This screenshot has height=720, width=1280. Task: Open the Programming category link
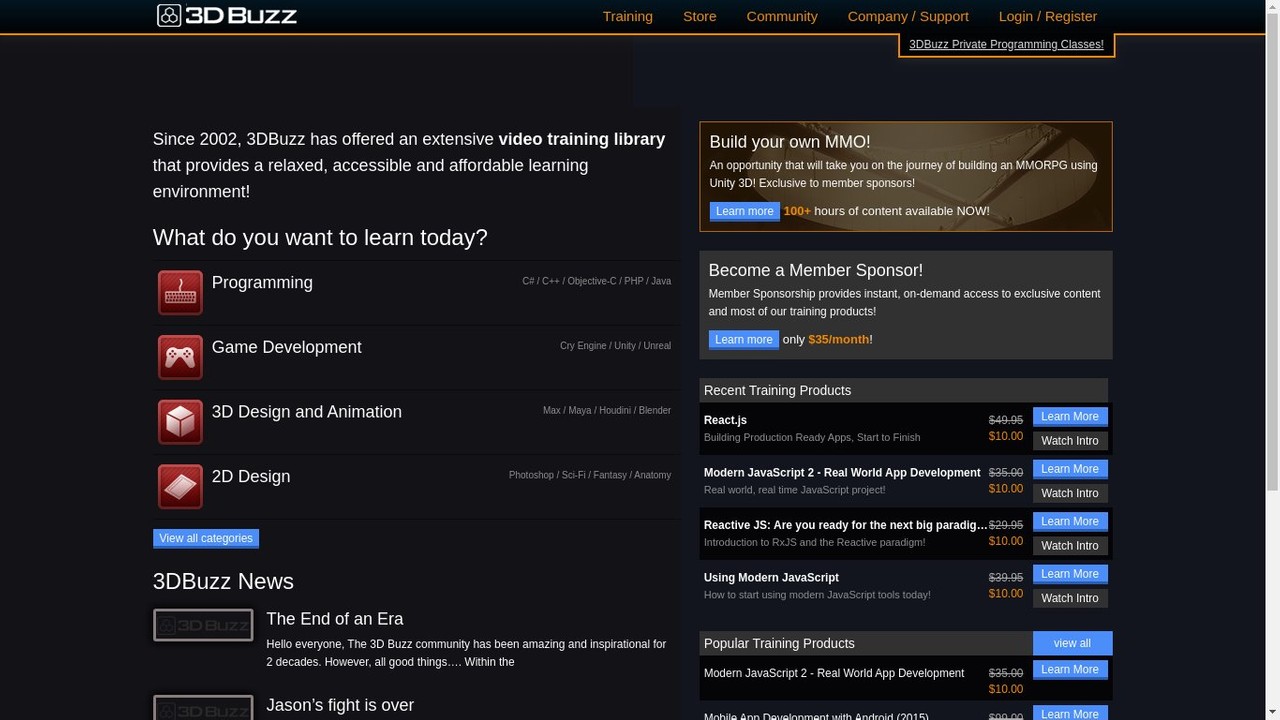tap(262, 283)
